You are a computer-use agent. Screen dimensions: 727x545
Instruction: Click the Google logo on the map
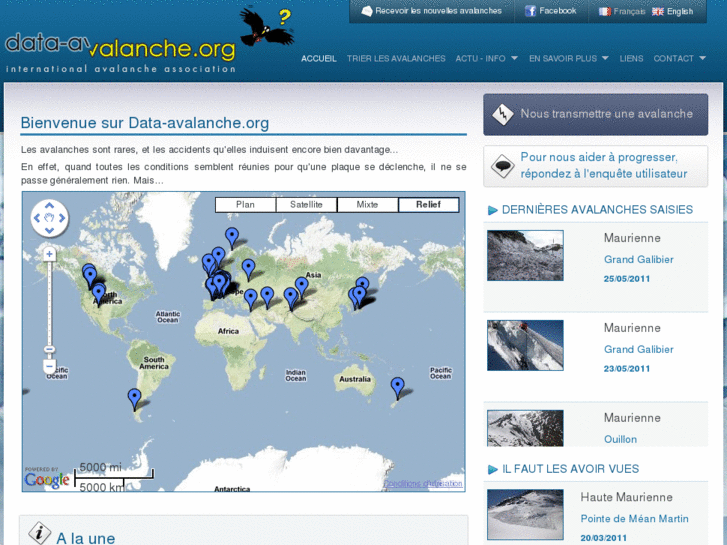click(47, 480)
